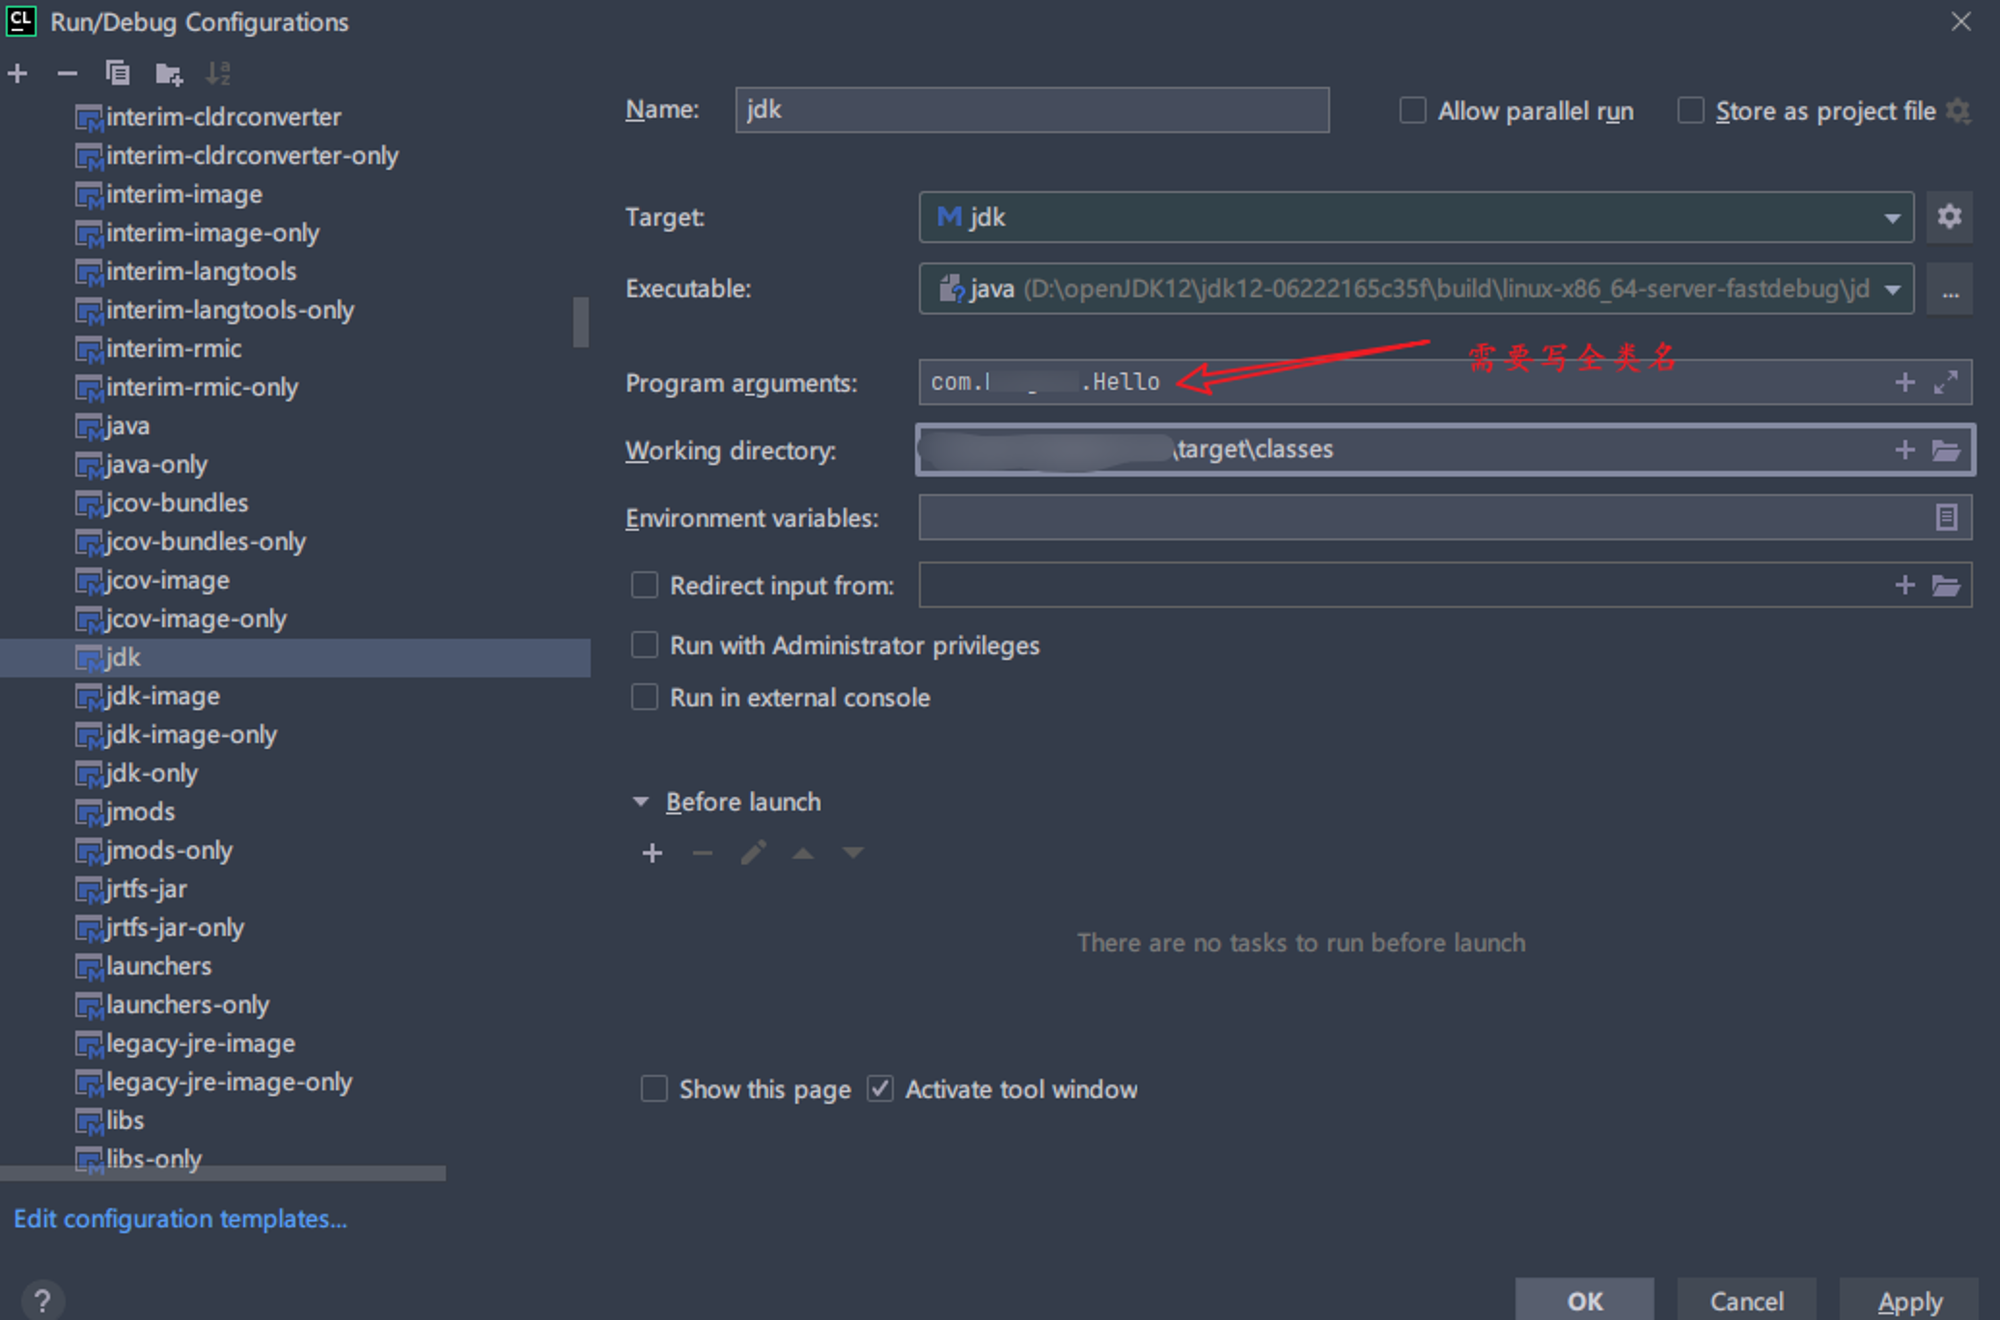Select jrtfs-jar configuration
This screenshot has width=2000, height=1320.
point(146,889)
